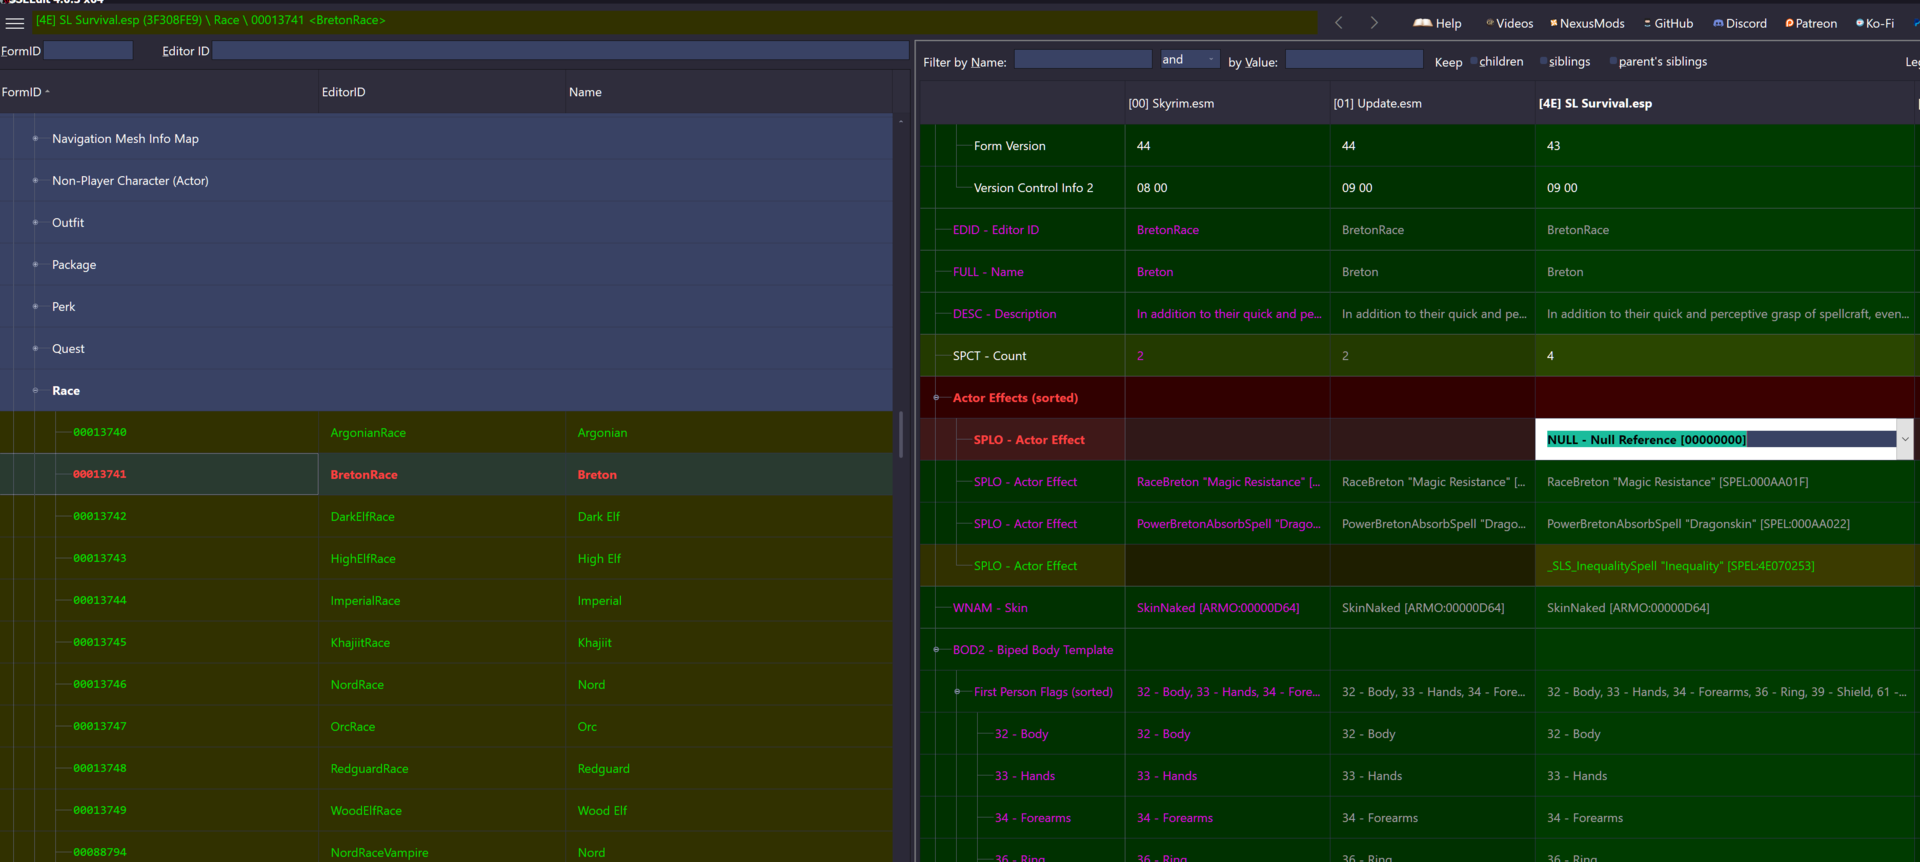
Task: Click the SPCT - Count value 4
Action: [x=1725, y=356]
